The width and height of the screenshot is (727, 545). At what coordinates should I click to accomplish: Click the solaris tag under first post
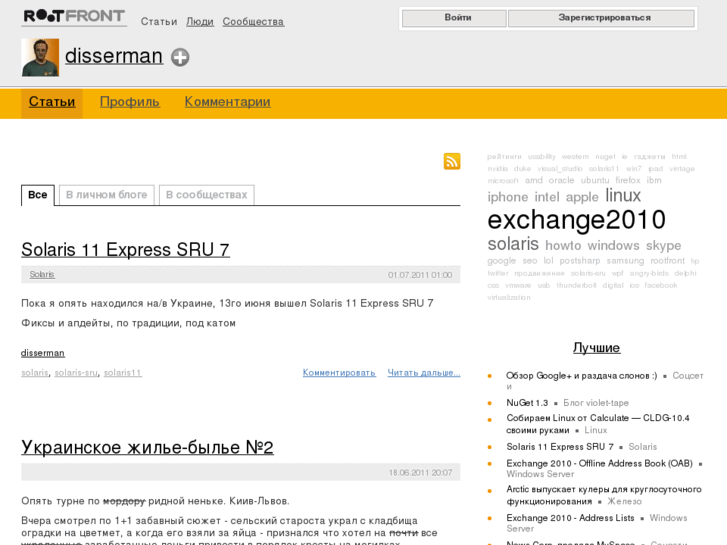point(35,372)
